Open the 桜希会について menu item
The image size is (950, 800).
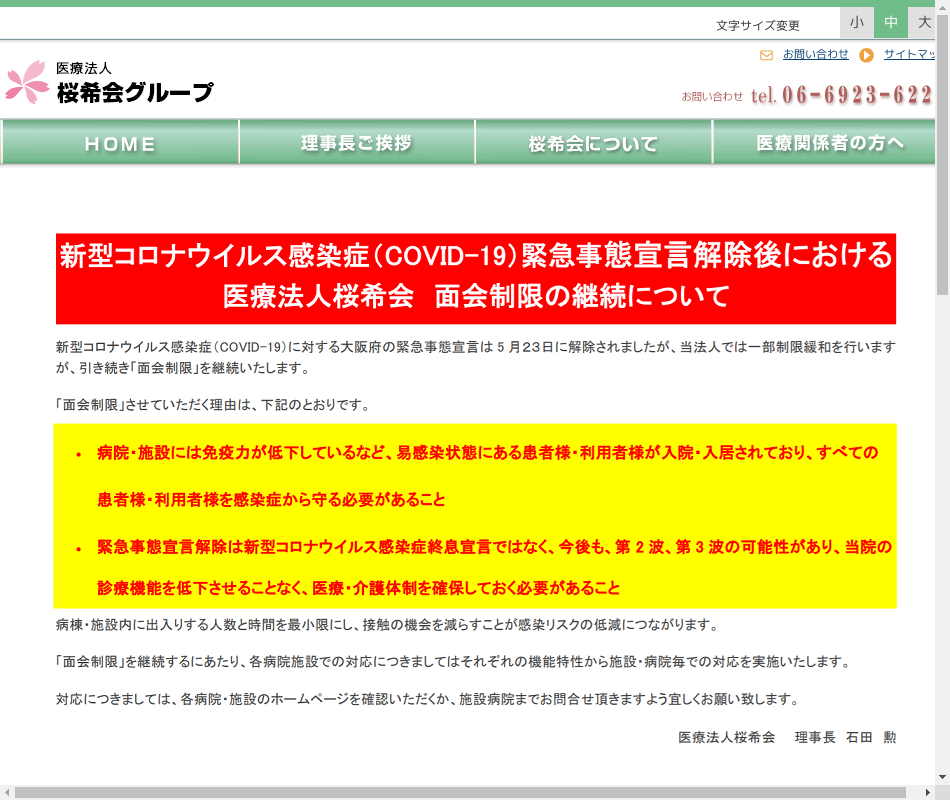point(593,143)
